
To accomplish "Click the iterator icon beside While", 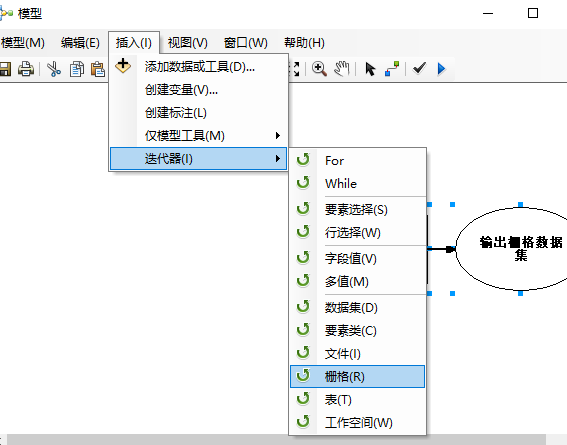I will coord(303,183).
